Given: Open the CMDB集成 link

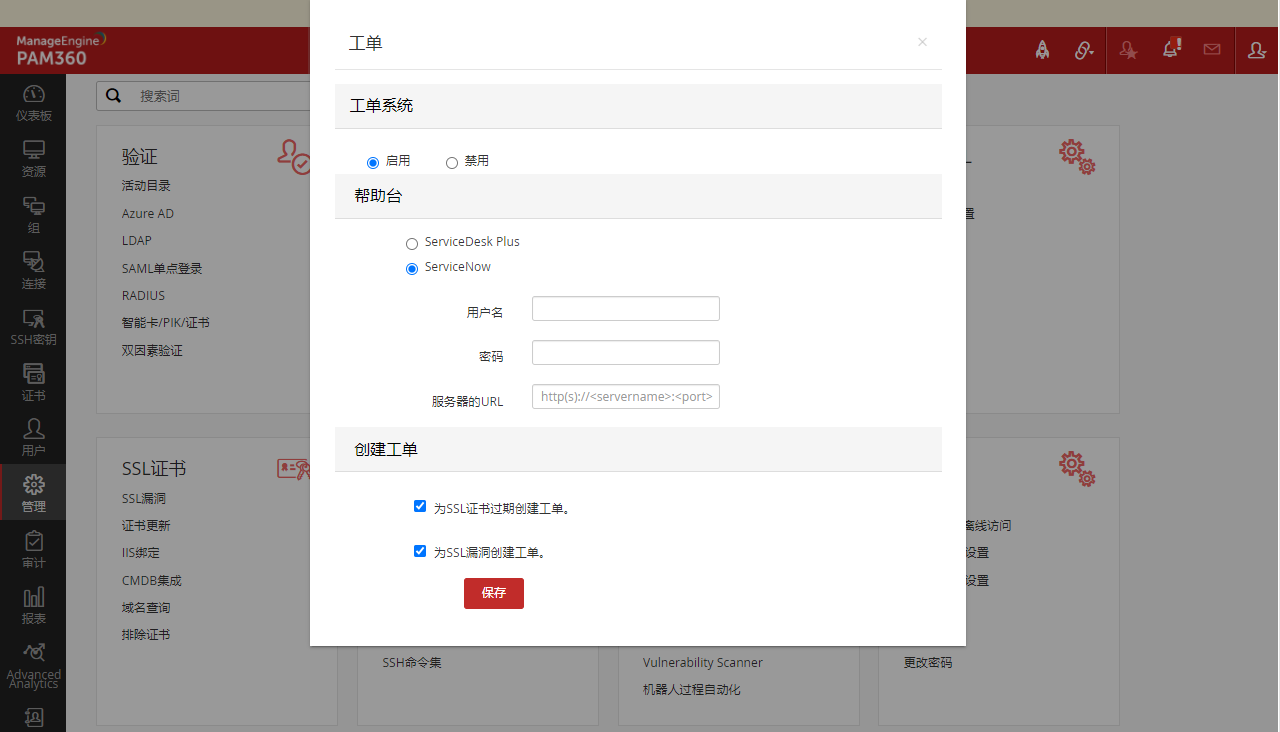Looking at the screenshot, I should click(152, 580).
